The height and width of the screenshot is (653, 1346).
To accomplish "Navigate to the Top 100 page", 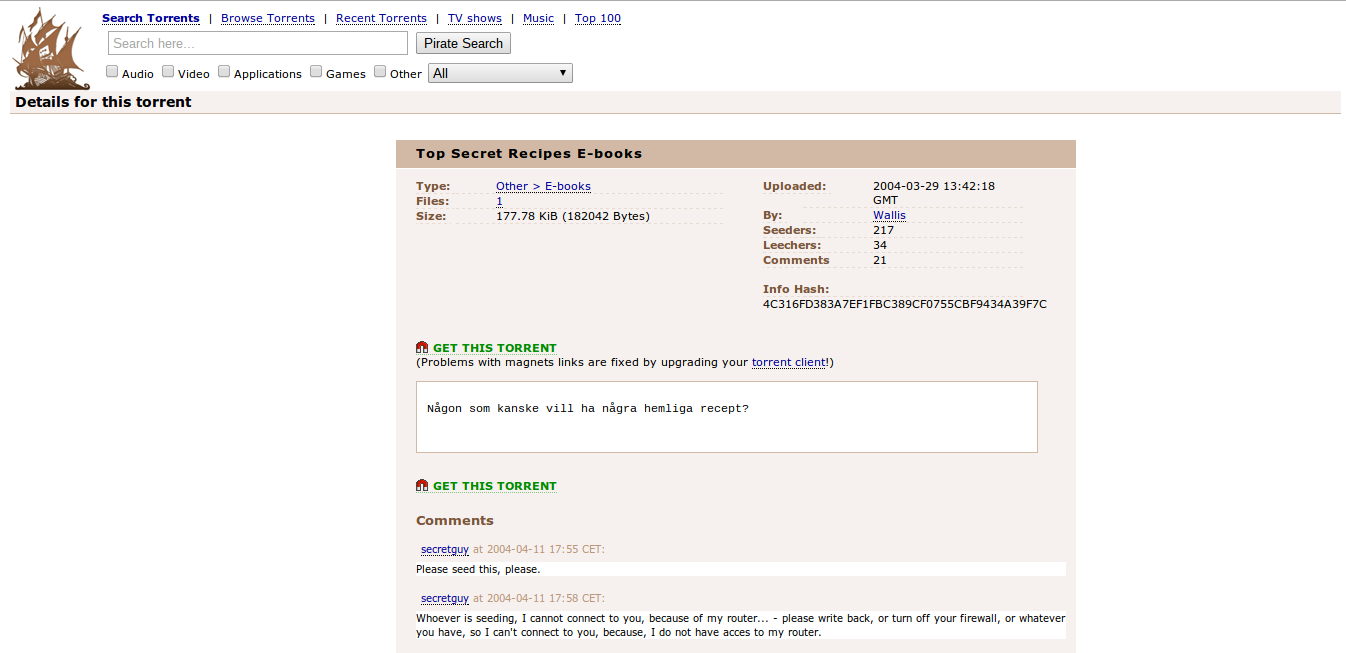I will coord(597,18).
